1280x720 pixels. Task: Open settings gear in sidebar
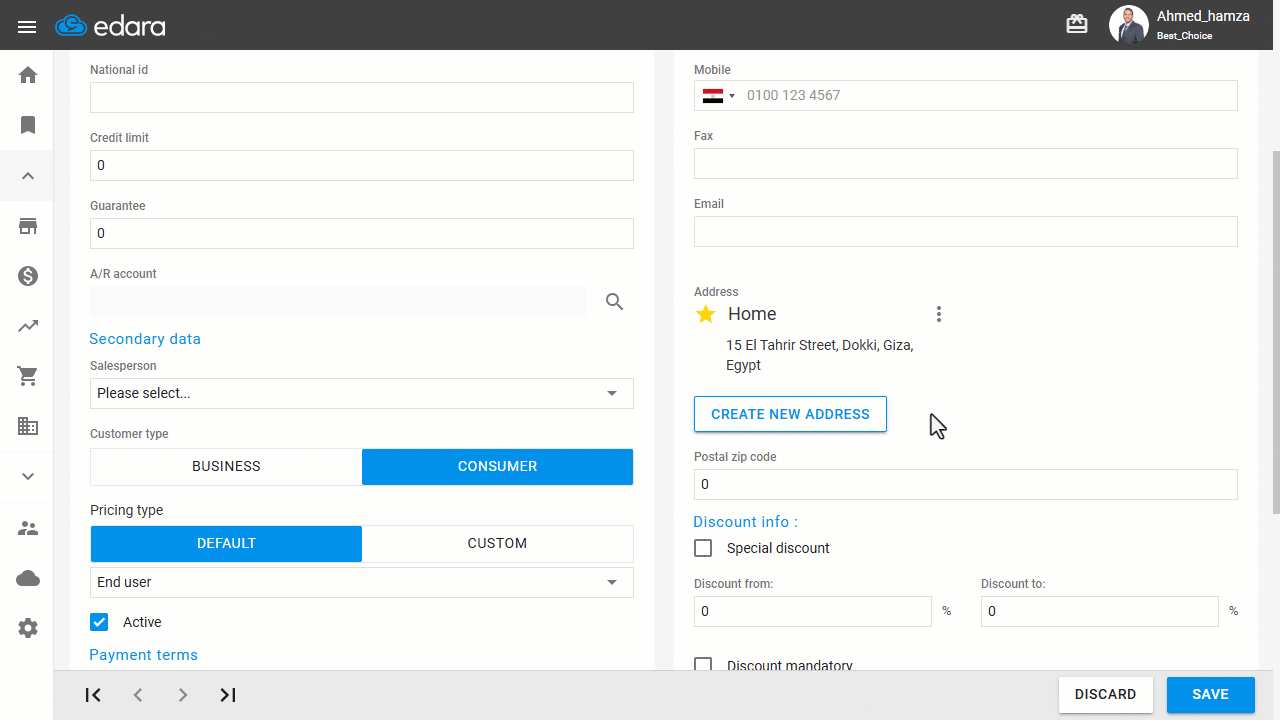coord(28,628)
